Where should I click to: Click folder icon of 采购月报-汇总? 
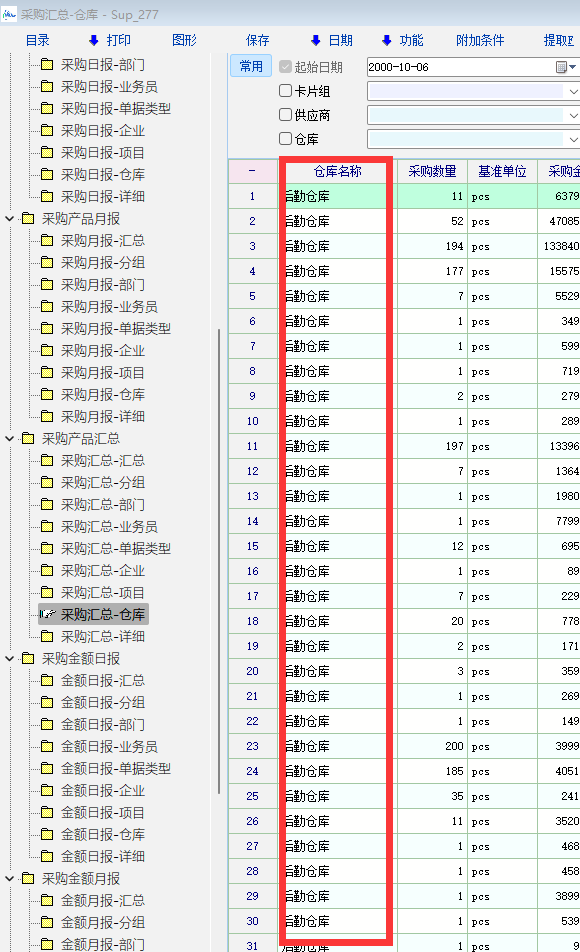pos(47,240)
